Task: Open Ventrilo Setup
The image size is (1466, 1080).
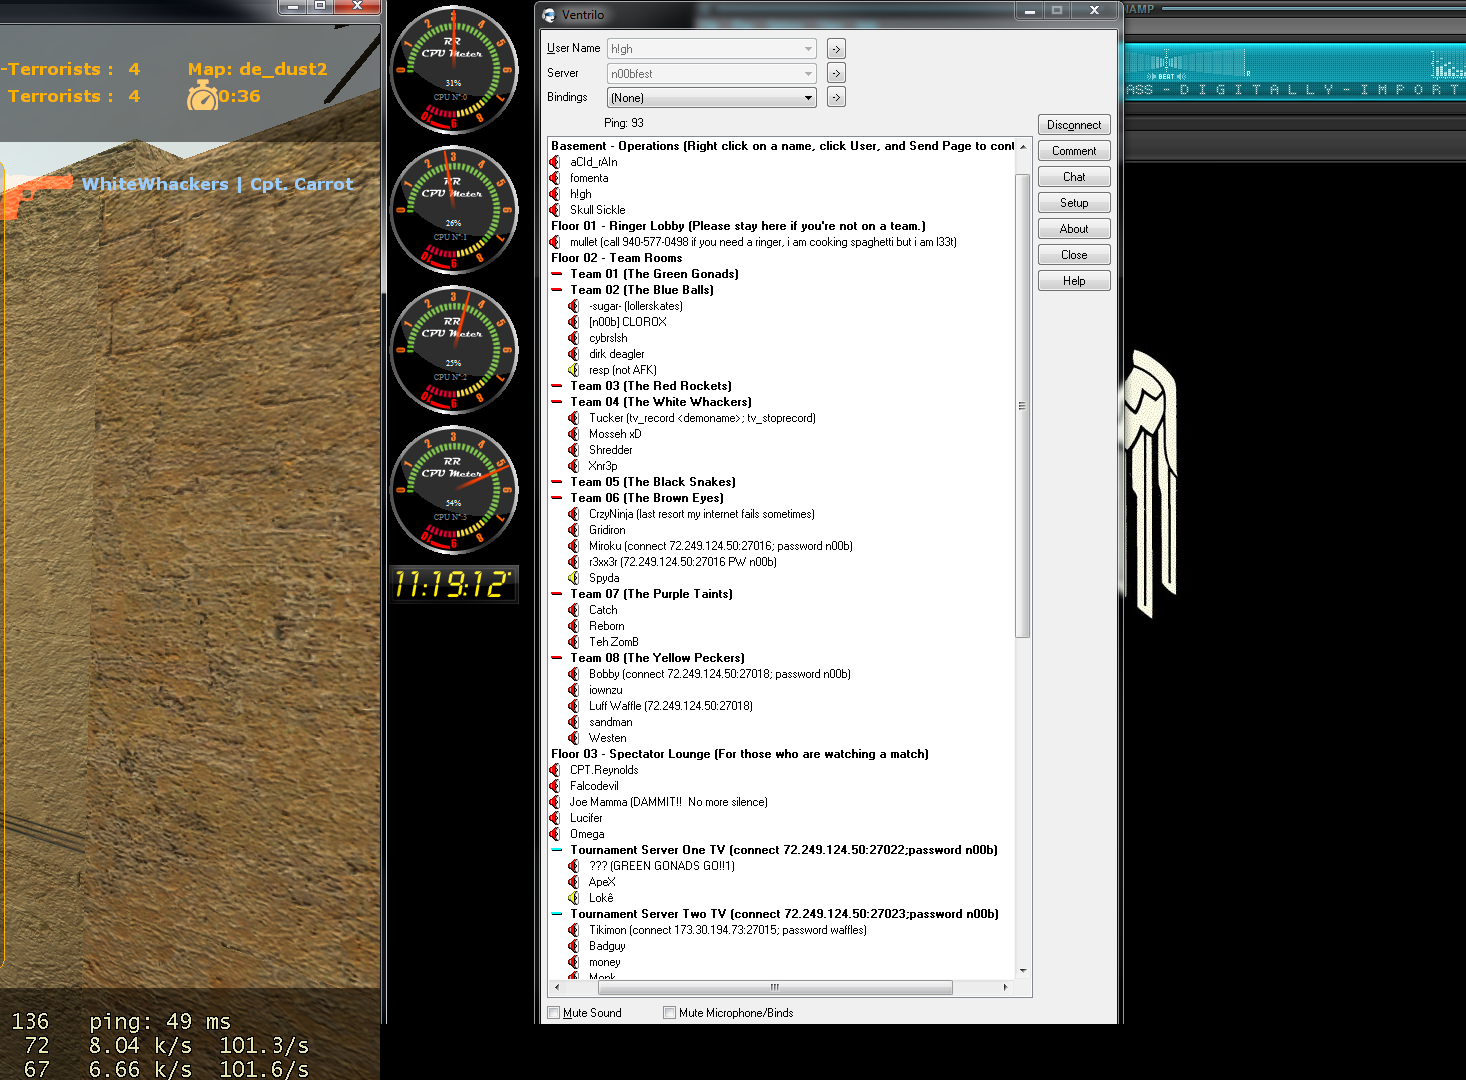Action: [1074, 203]
